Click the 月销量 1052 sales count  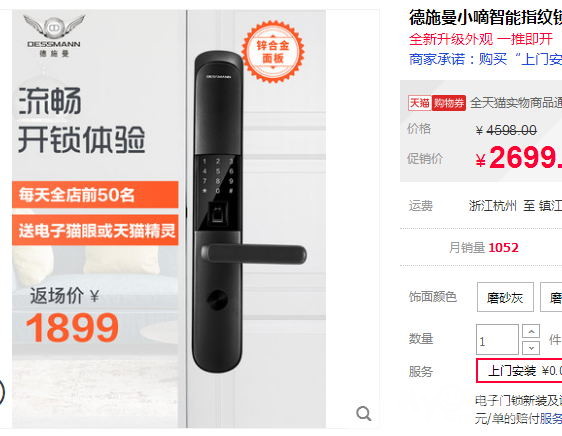(x=484, y=247)
